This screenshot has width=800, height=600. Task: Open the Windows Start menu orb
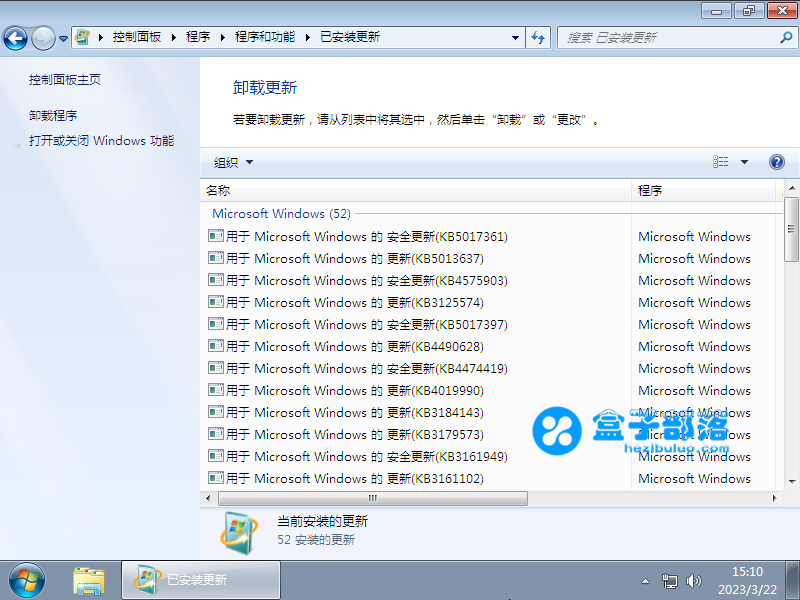27,581
